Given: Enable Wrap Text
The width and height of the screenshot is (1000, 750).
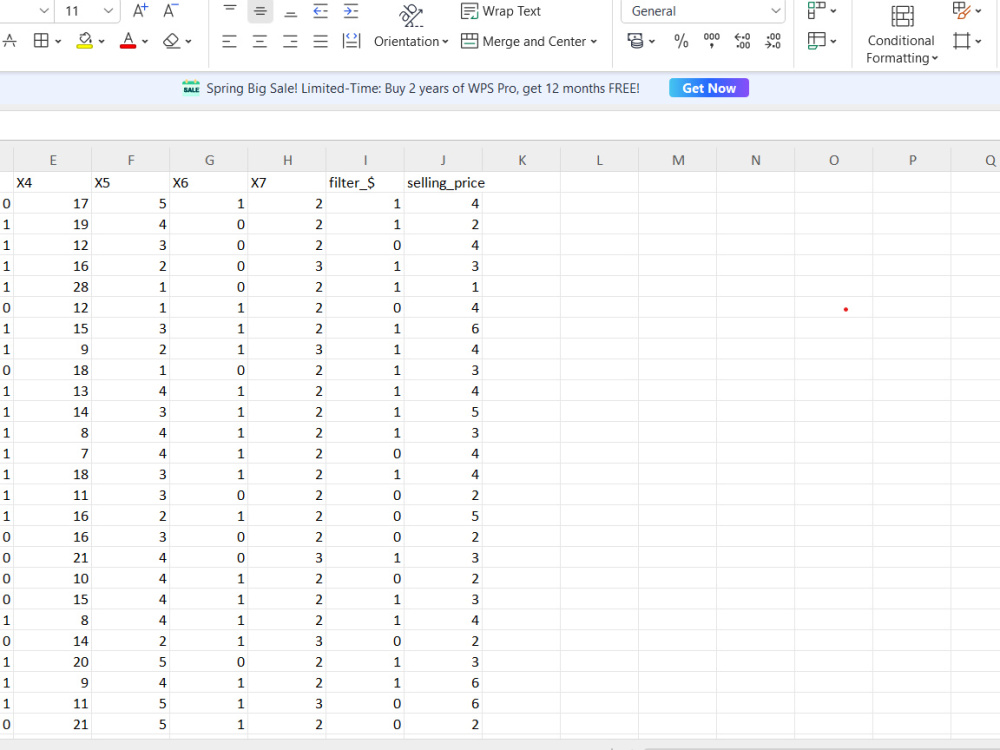Looking at the screenshot, I should pyautogui.click(x=501, y=11).
